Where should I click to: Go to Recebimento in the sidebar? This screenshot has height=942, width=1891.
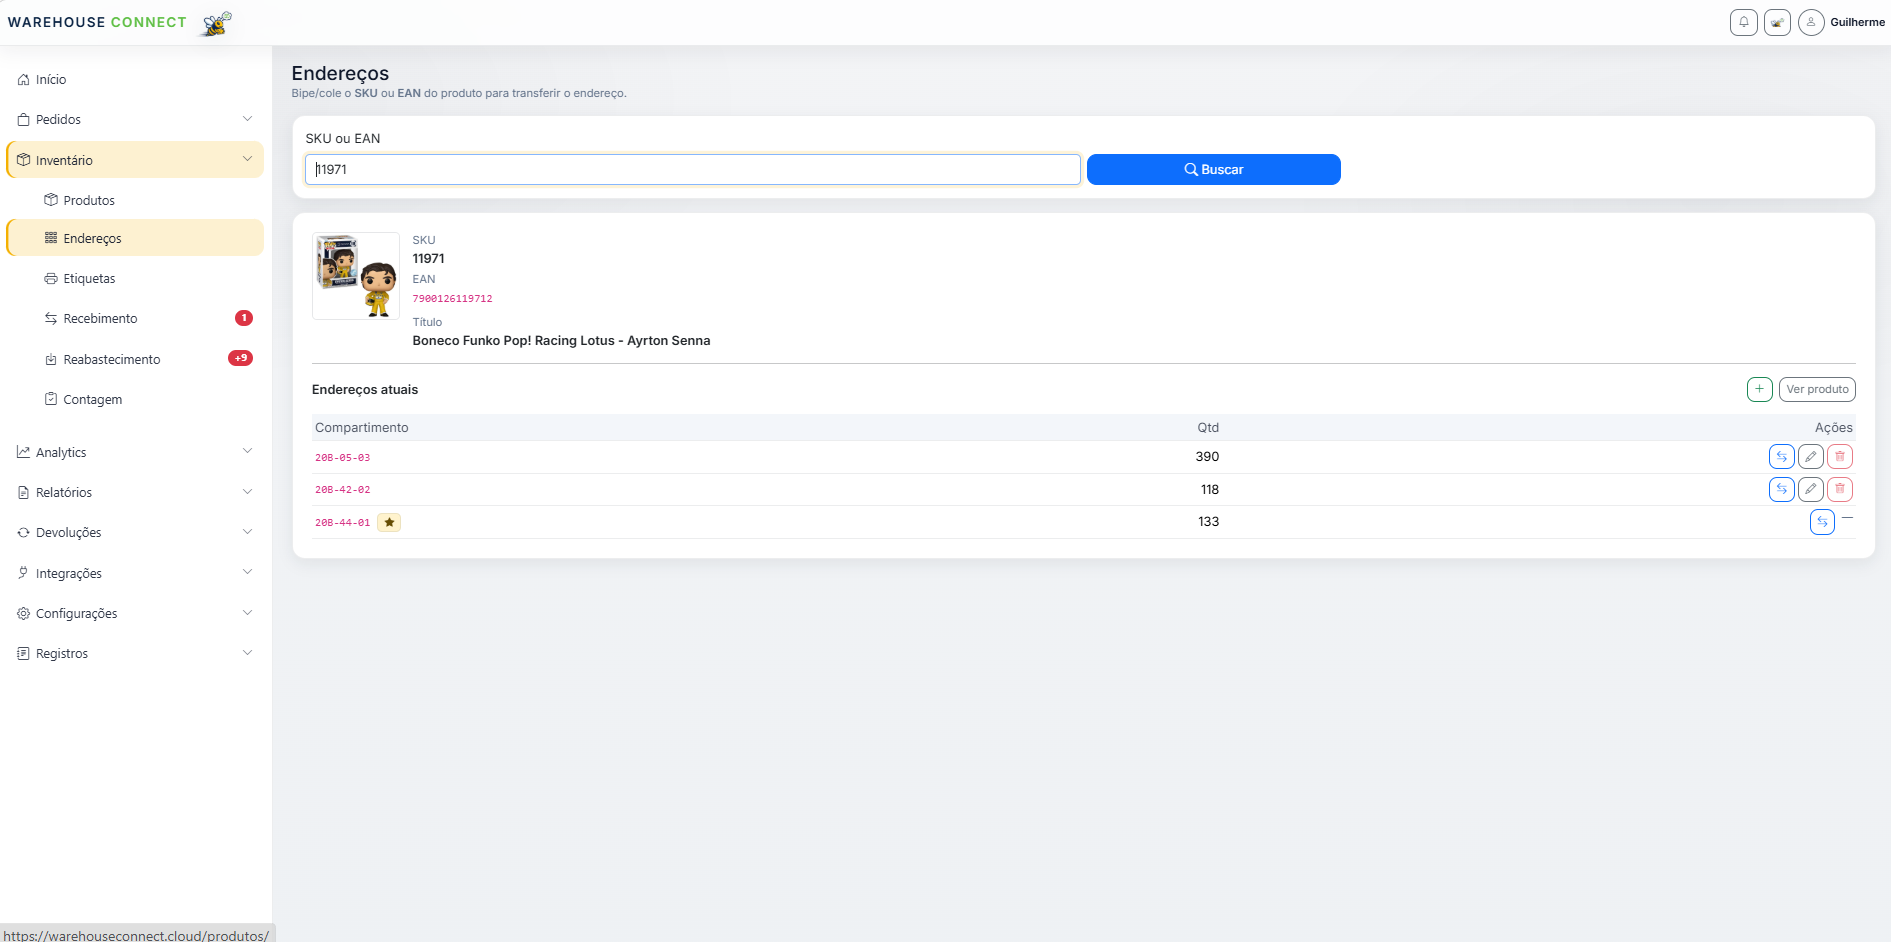click(100, 318)
